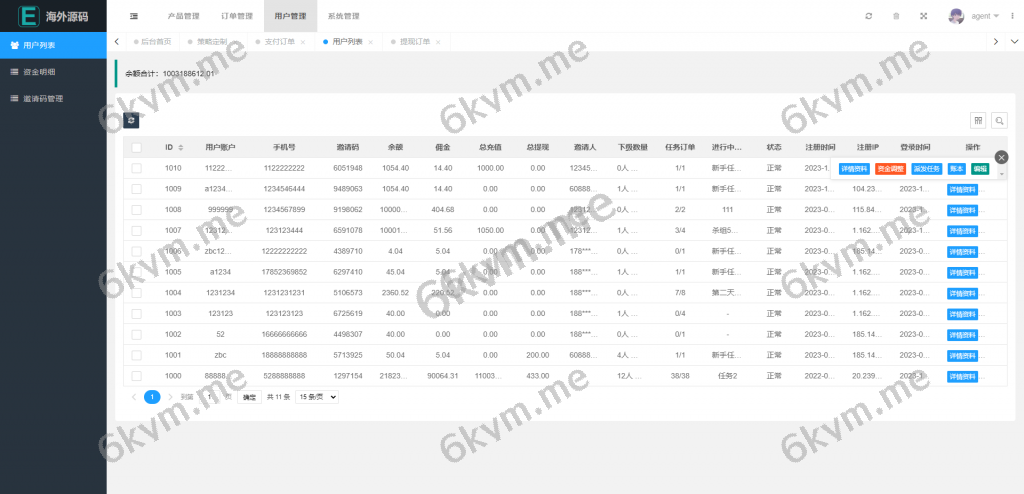Click the refresh icon in top bar

869,16
